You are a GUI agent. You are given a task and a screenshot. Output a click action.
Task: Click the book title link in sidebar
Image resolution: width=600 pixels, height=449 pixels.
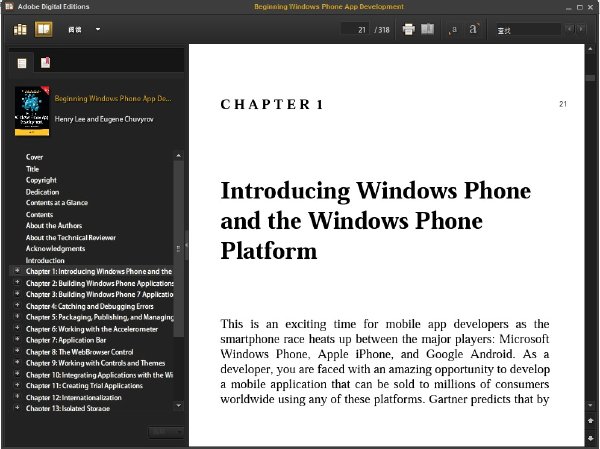tap(112, 99)
